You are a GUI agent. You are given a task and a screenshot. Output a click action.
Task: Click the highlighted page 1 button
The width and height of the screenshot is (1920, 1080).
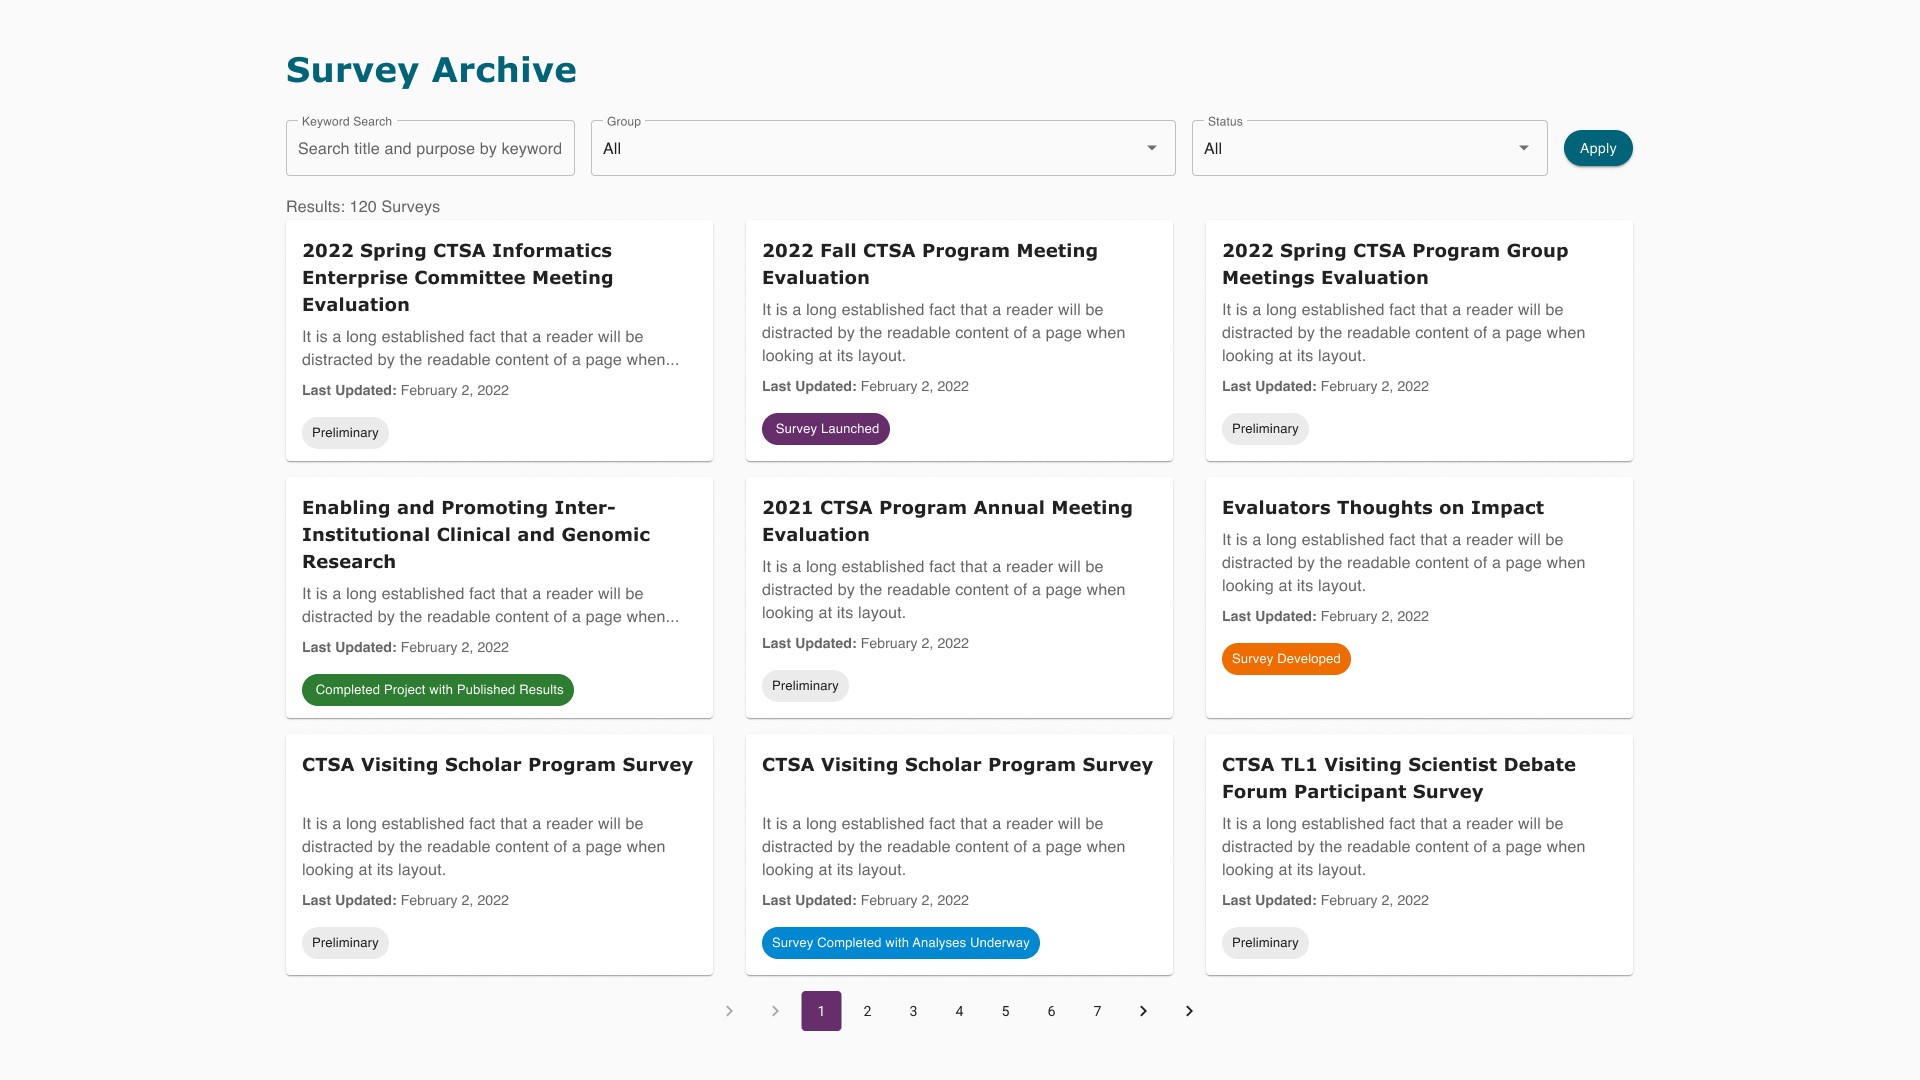pyautogui.click(x=821, y=1011)
